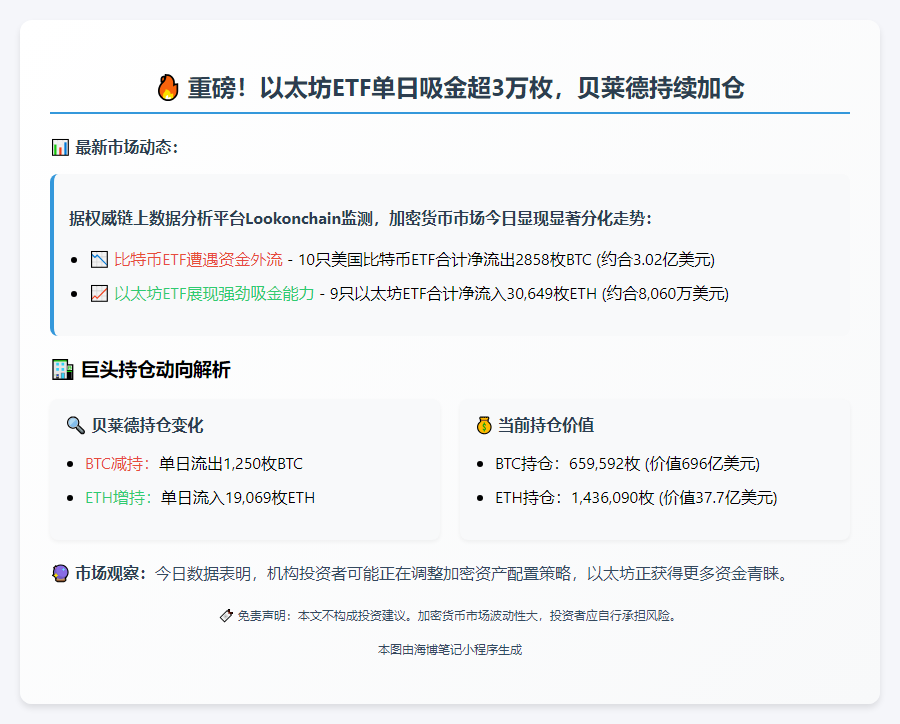Click the text 净流出2858枚BTC
900x724 pixels.
[529, 260]
